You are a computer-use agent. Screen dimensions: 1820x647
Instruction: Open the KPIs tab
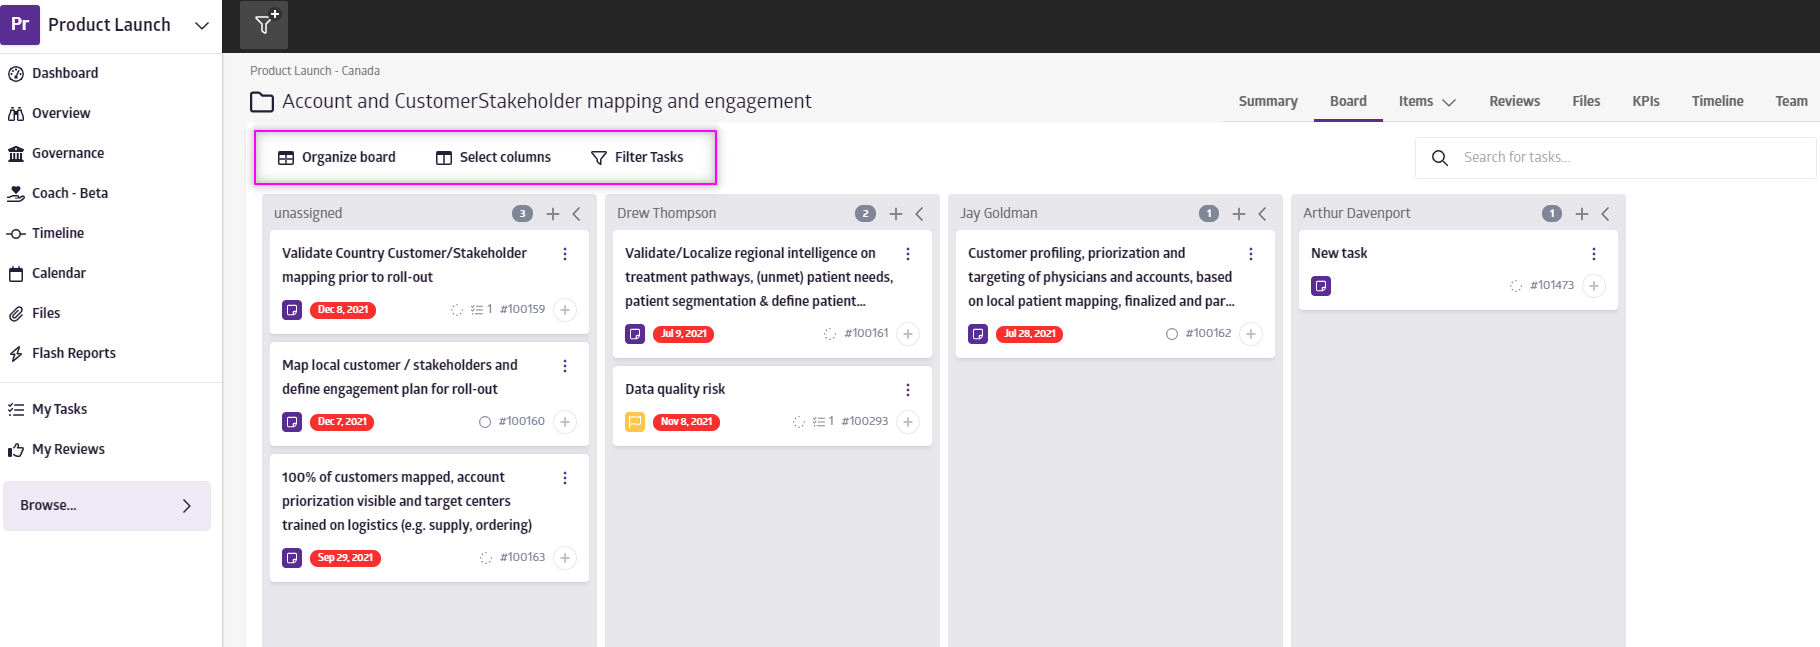[1645, 101]
